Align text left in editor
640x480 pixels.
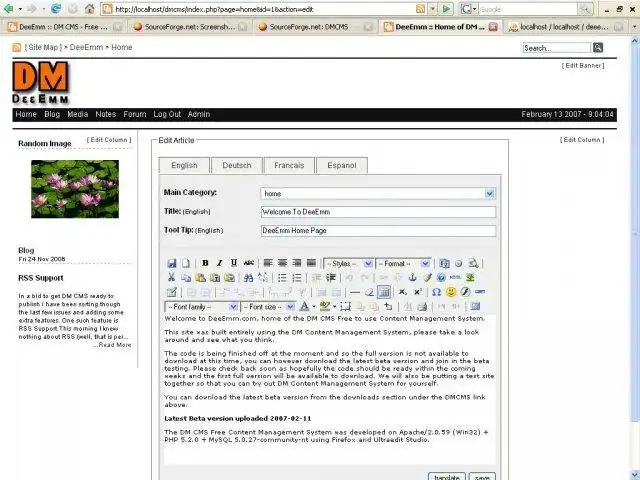click(268, 263)
